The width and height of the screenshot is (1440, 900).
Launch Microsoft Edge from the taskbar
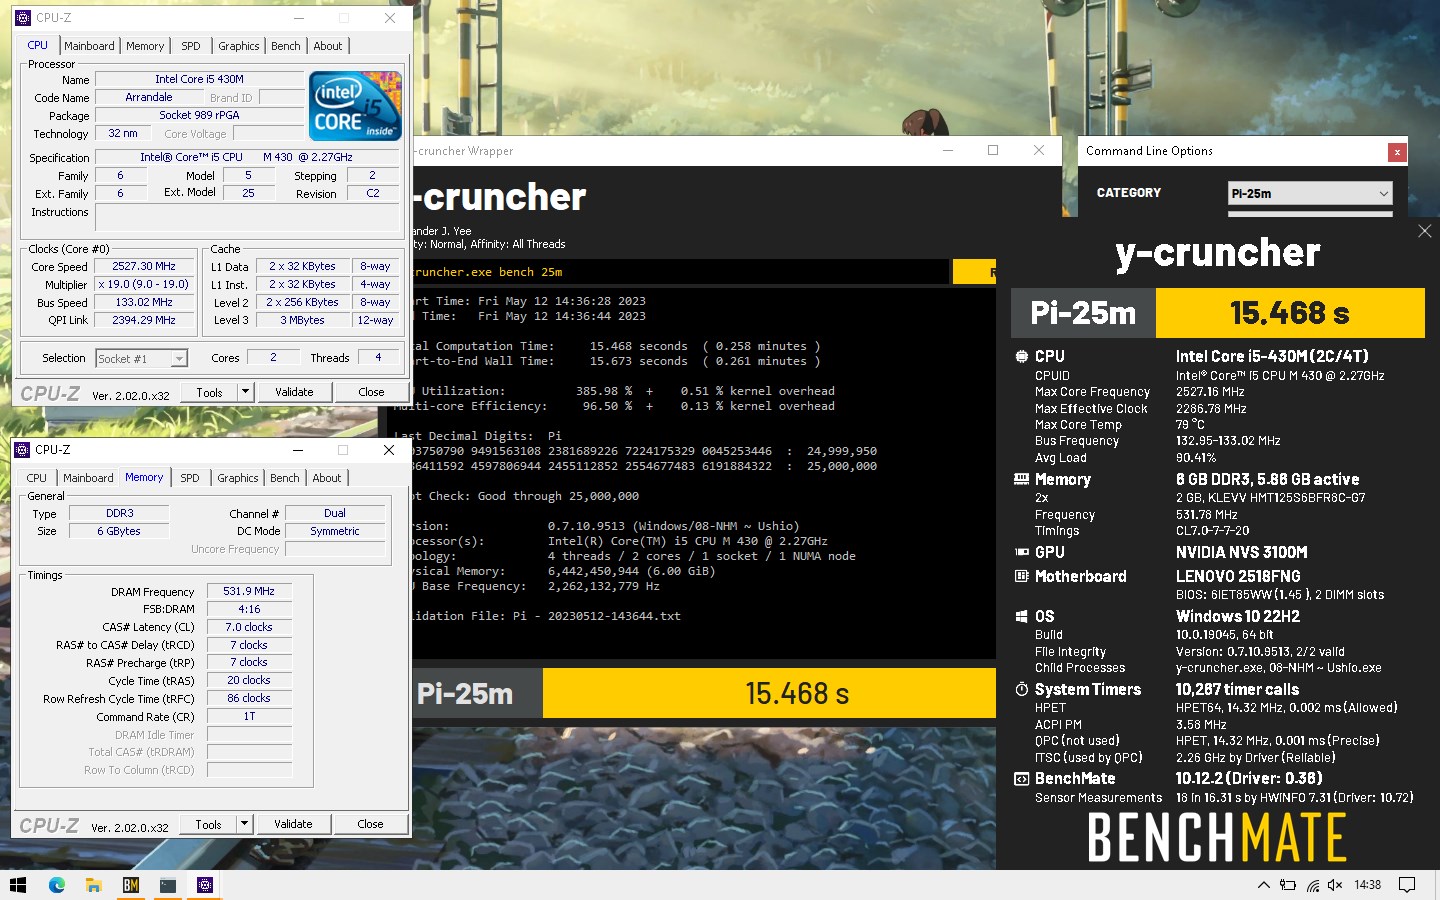[x=56, y=885]
